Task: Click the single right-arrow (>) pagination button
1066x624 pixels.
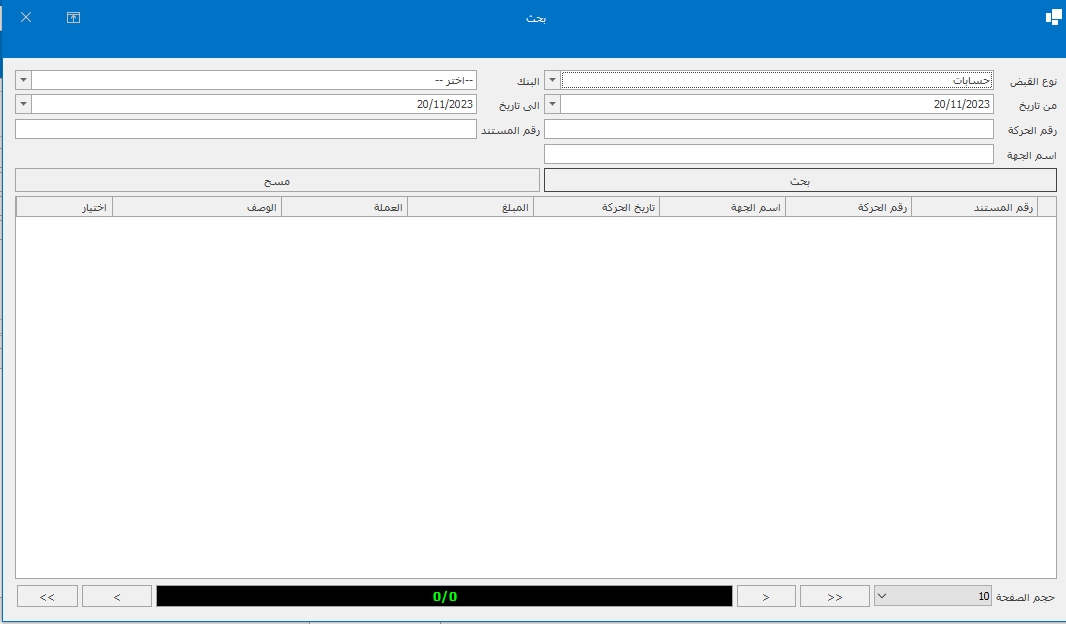Action: [x=766, y=596]
